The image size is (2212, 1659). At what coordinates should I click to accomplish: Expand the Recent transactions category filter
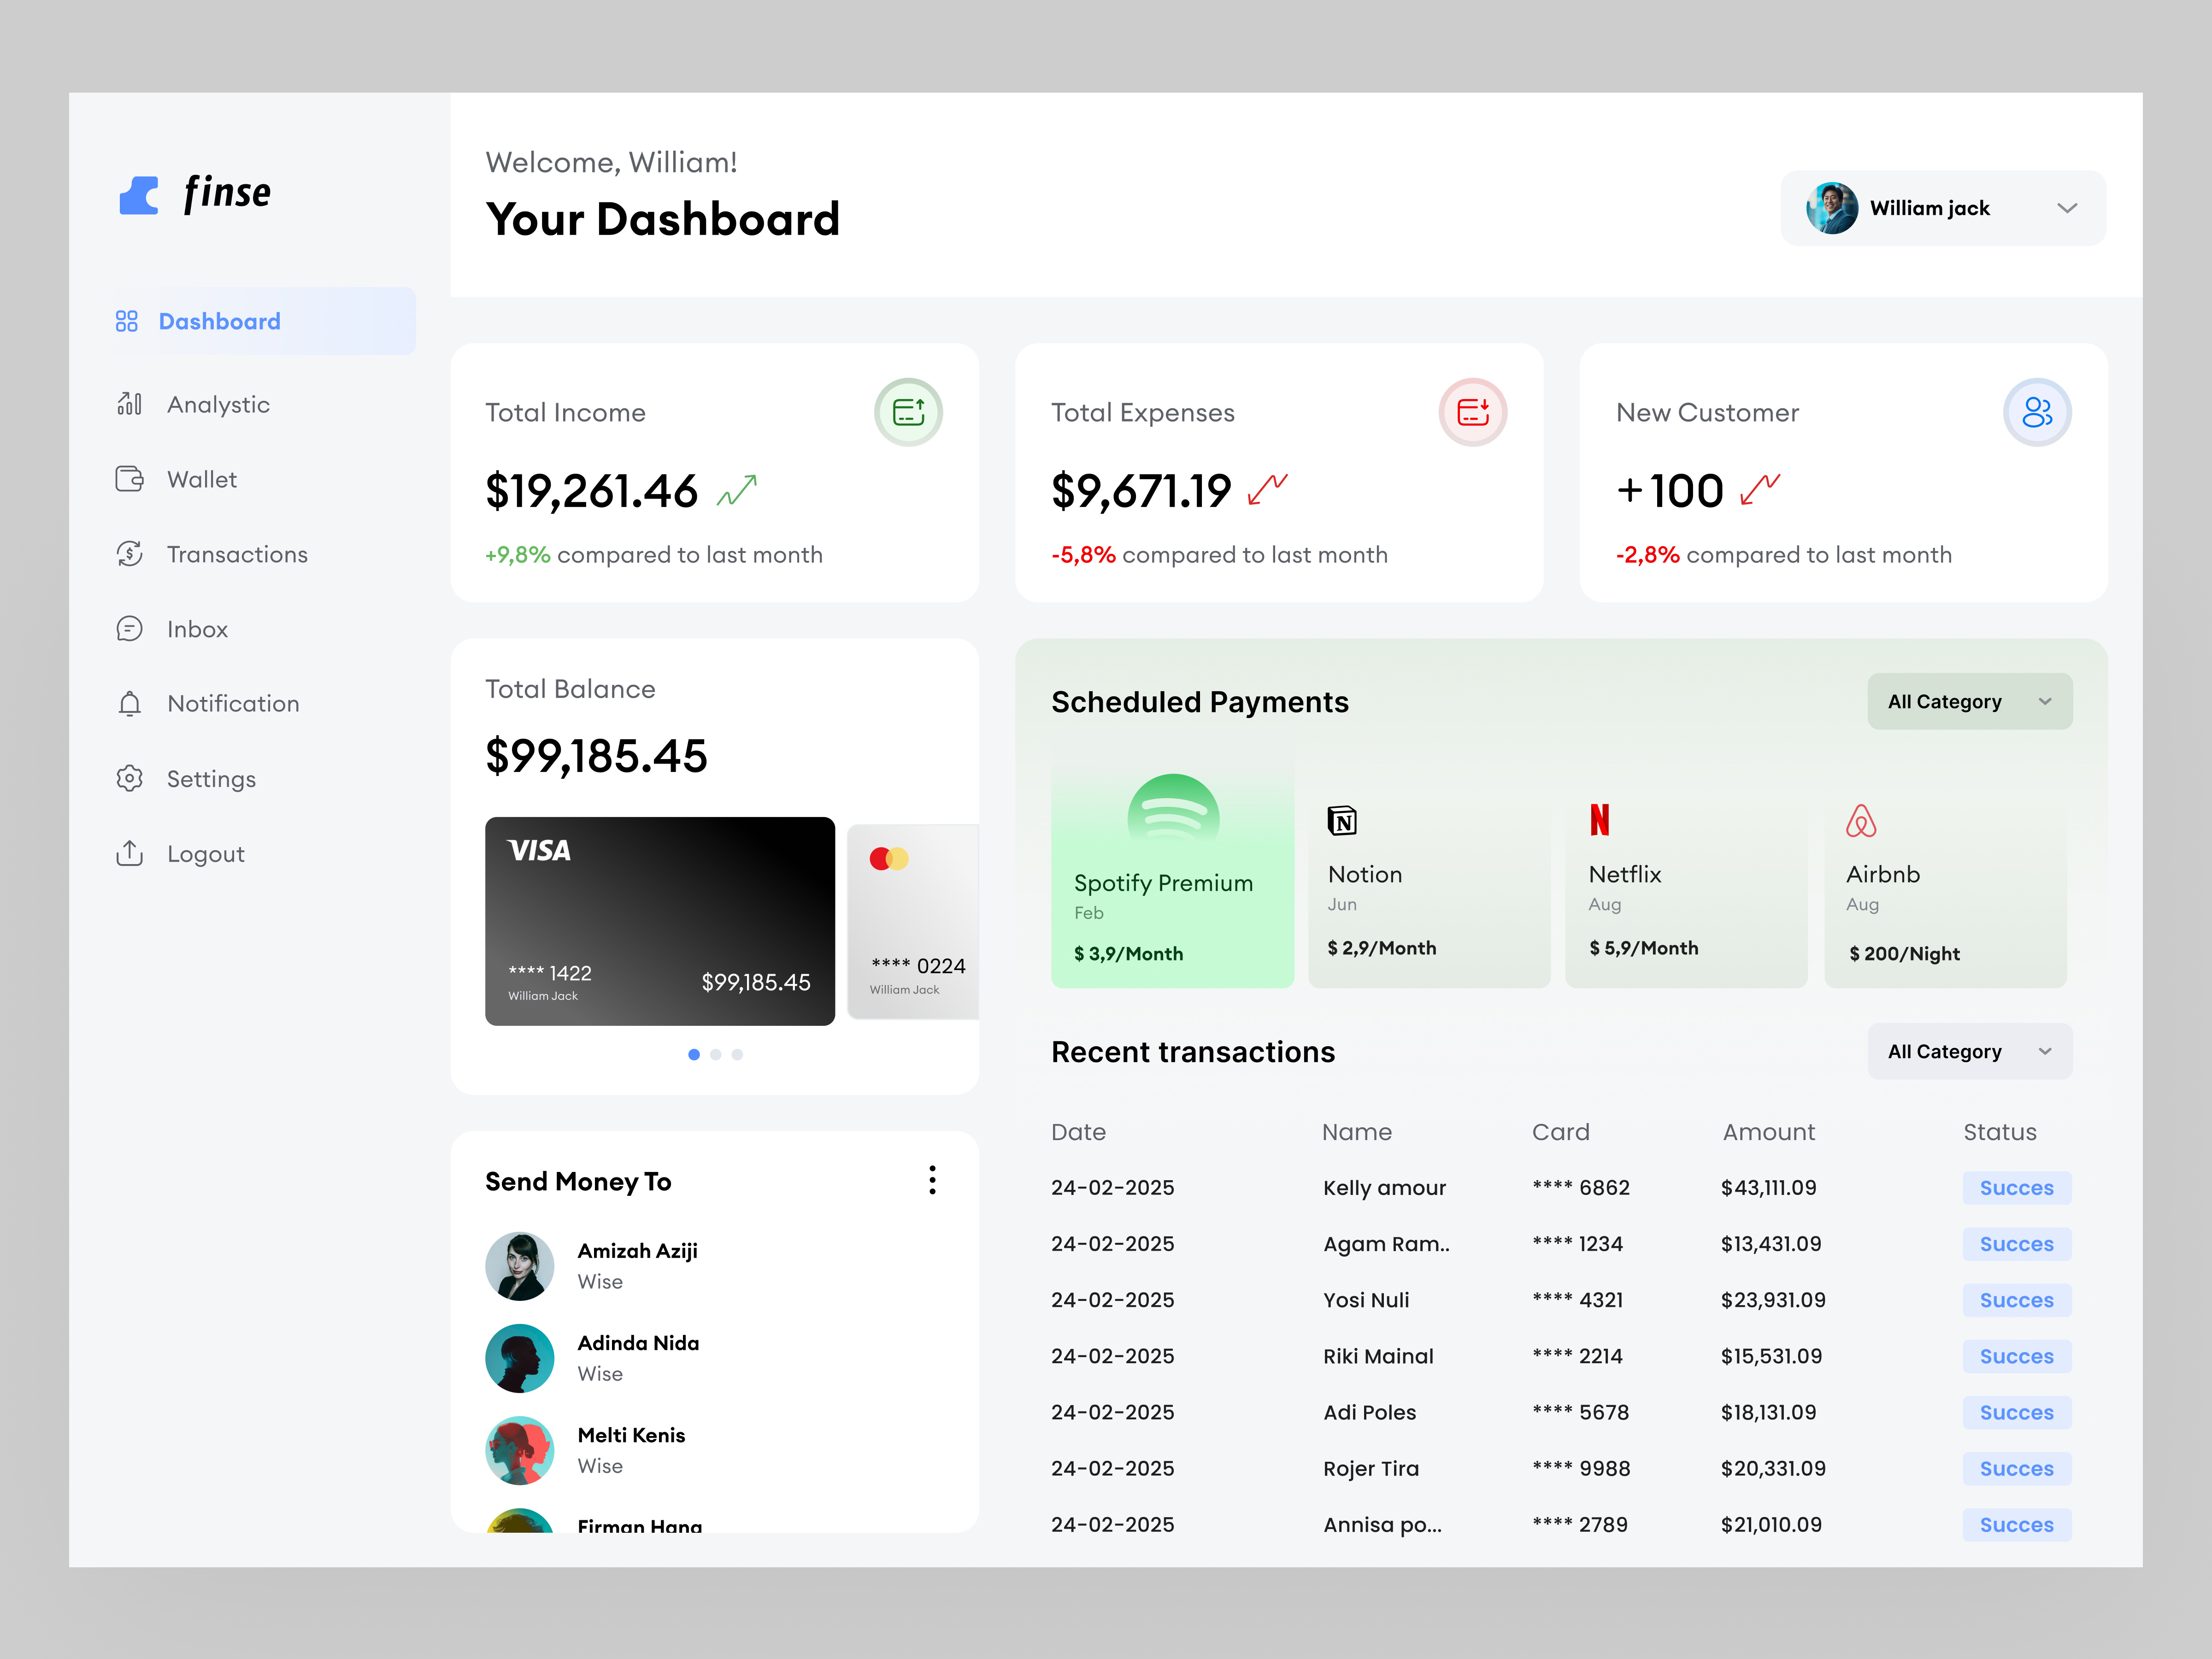1969,1051
